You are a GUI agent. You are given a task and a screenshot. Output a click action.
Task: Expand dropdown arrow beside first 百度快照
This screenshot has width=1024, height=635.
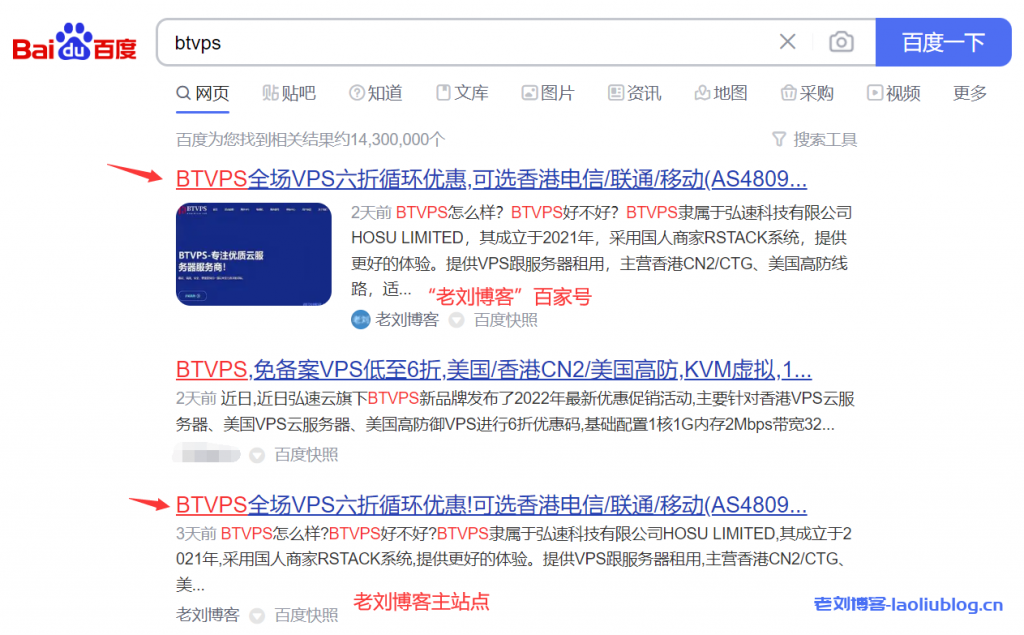(x=456, y=320)
